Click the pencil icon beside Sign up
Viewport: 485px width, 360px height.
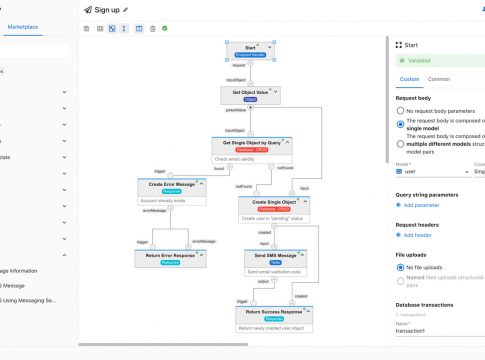tap(125, 10)
